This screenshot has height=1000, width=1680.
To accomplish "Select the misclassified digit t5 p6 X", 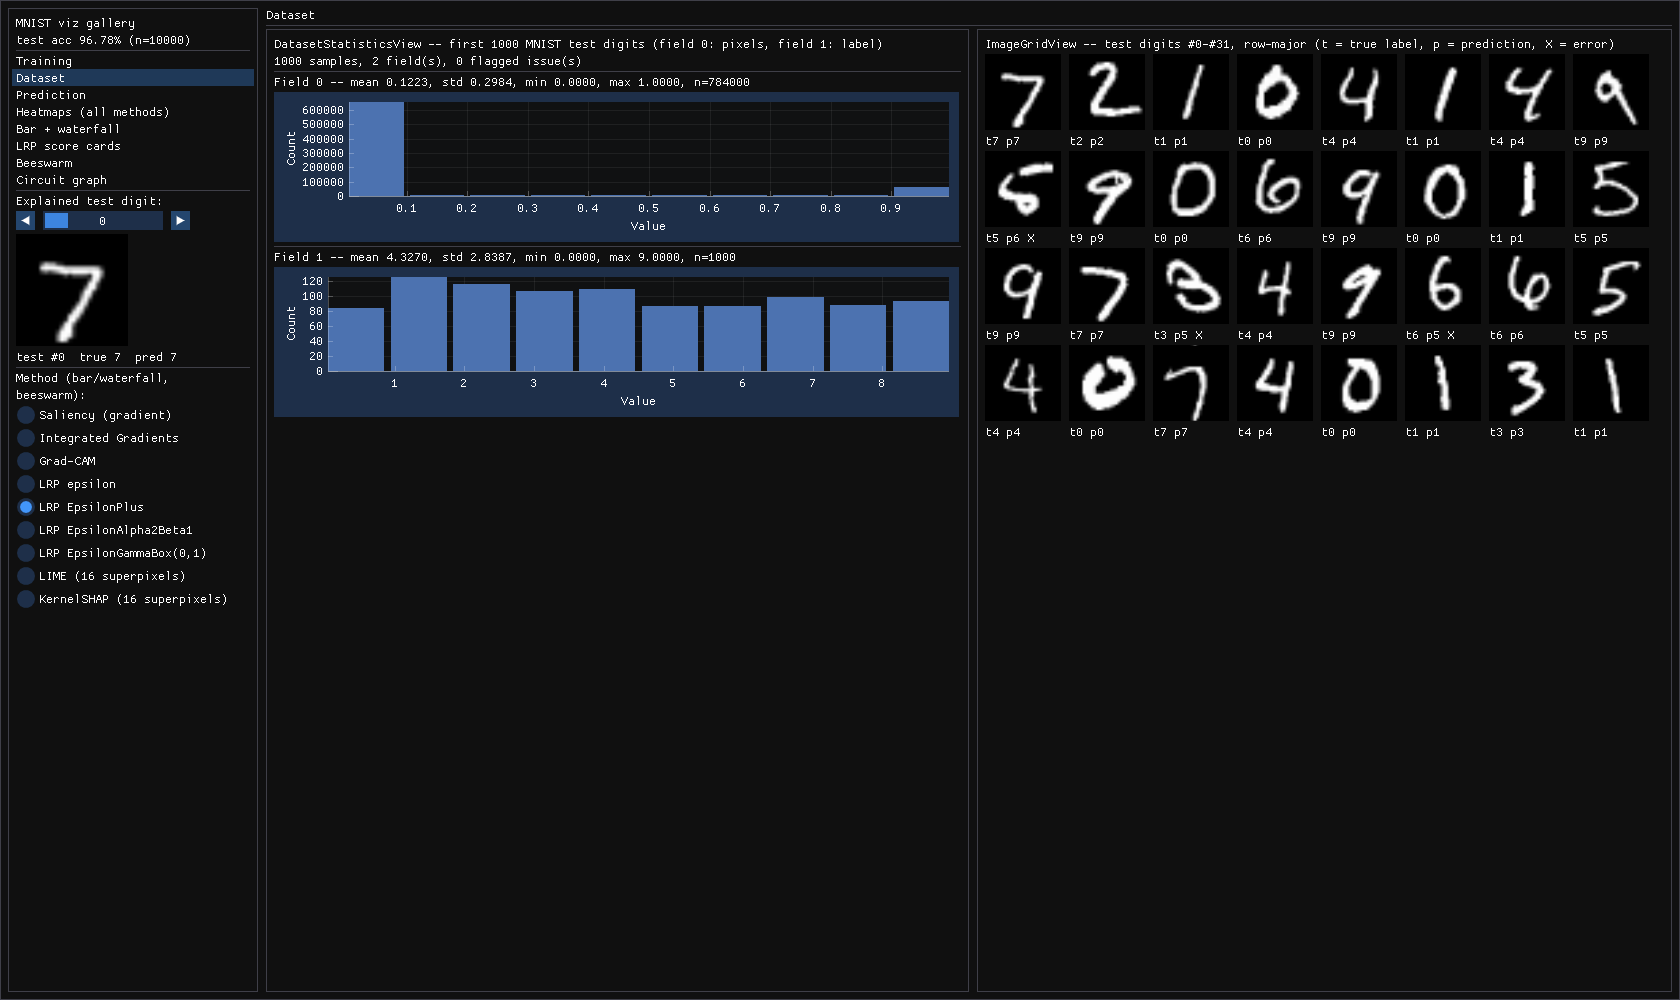I will (1023, 189).
